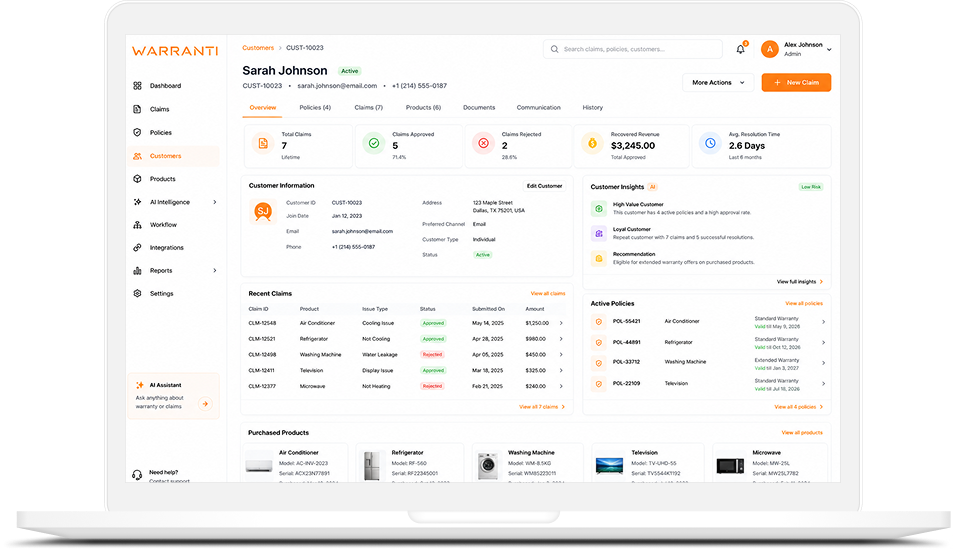Viewport: 953px width, 549px height.
Task: Click the View all 7 claims link
Action: click(x=542, y=407)
